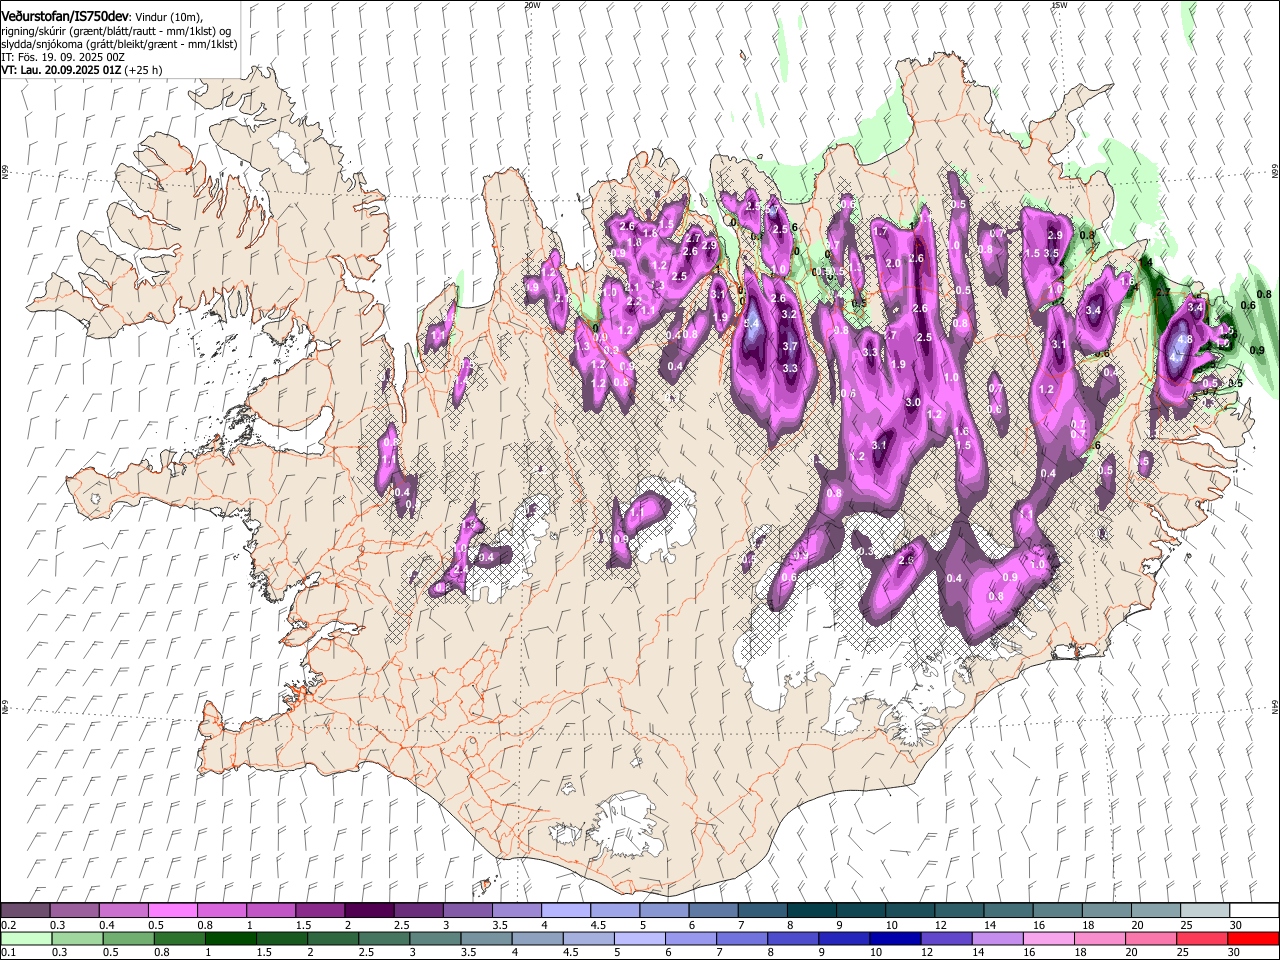This screenshot has width=1280, height=960.
Task: Click the gray-blue 3.5 swatch on lower scale
Action: pos(486,938)
